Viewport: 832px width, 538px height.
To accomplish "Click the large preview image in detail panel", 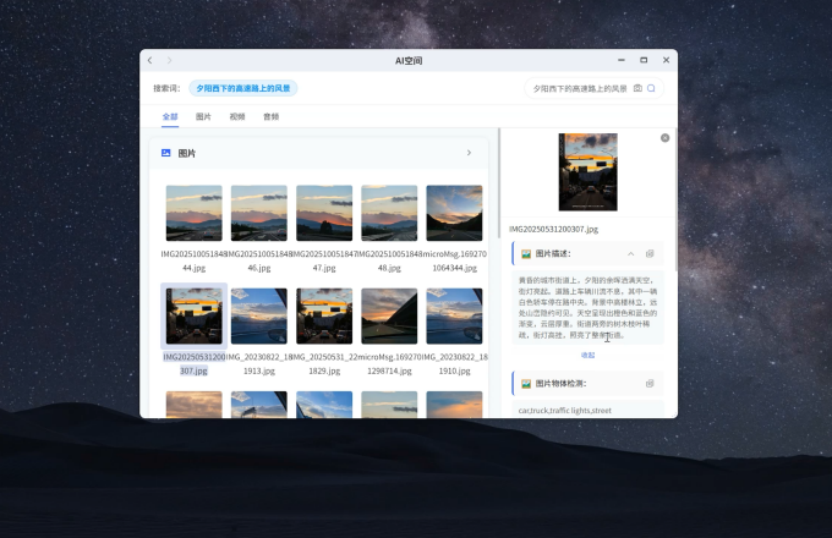I will tap(588, 172).
